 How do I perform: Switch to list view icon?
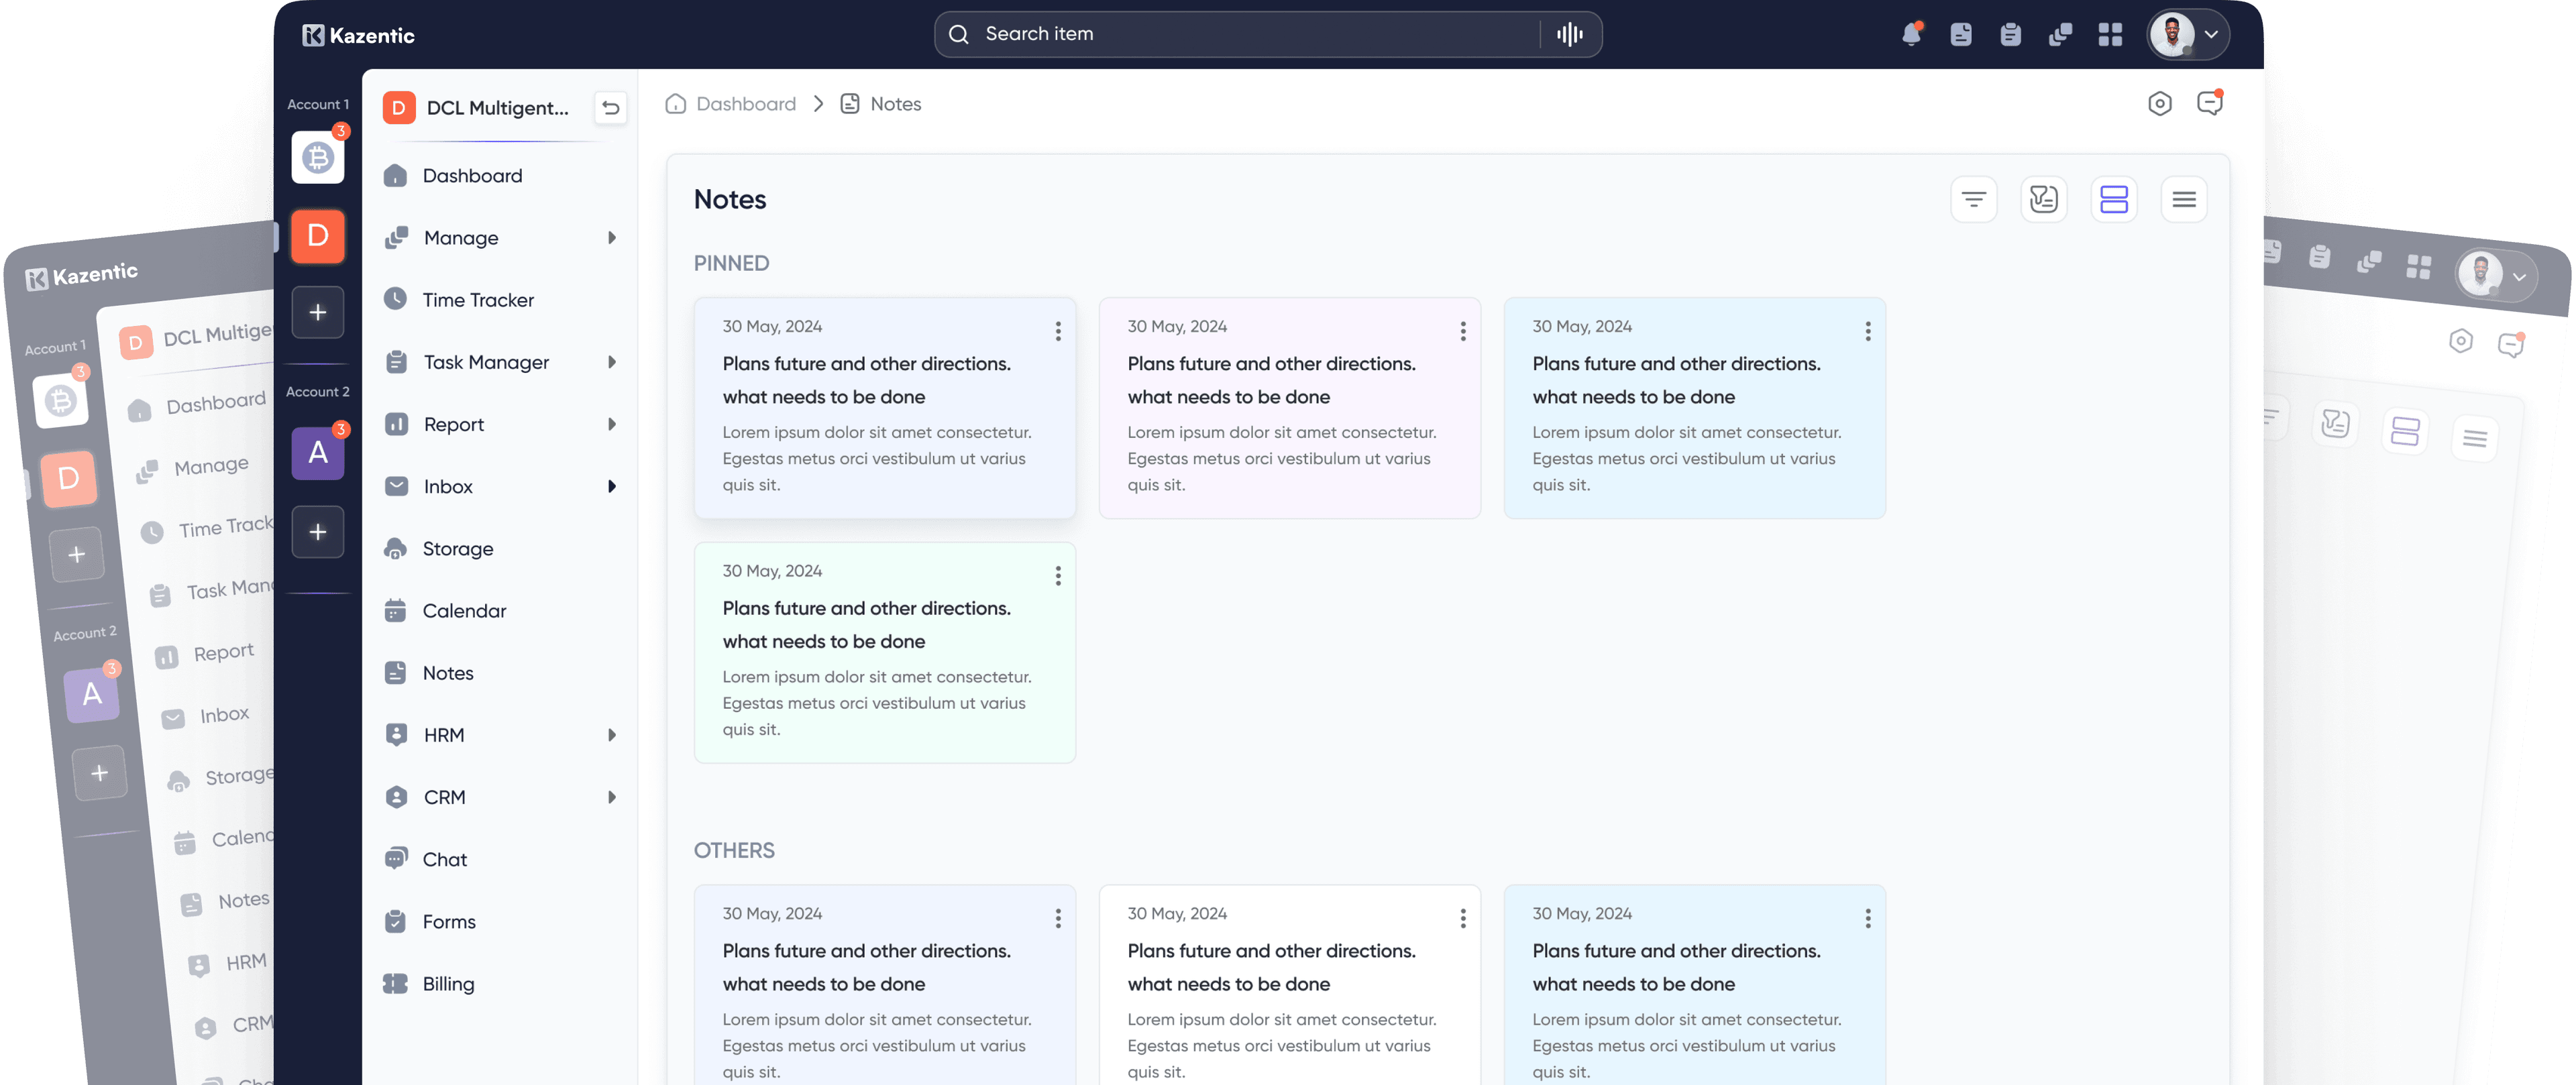(2184, 199)
